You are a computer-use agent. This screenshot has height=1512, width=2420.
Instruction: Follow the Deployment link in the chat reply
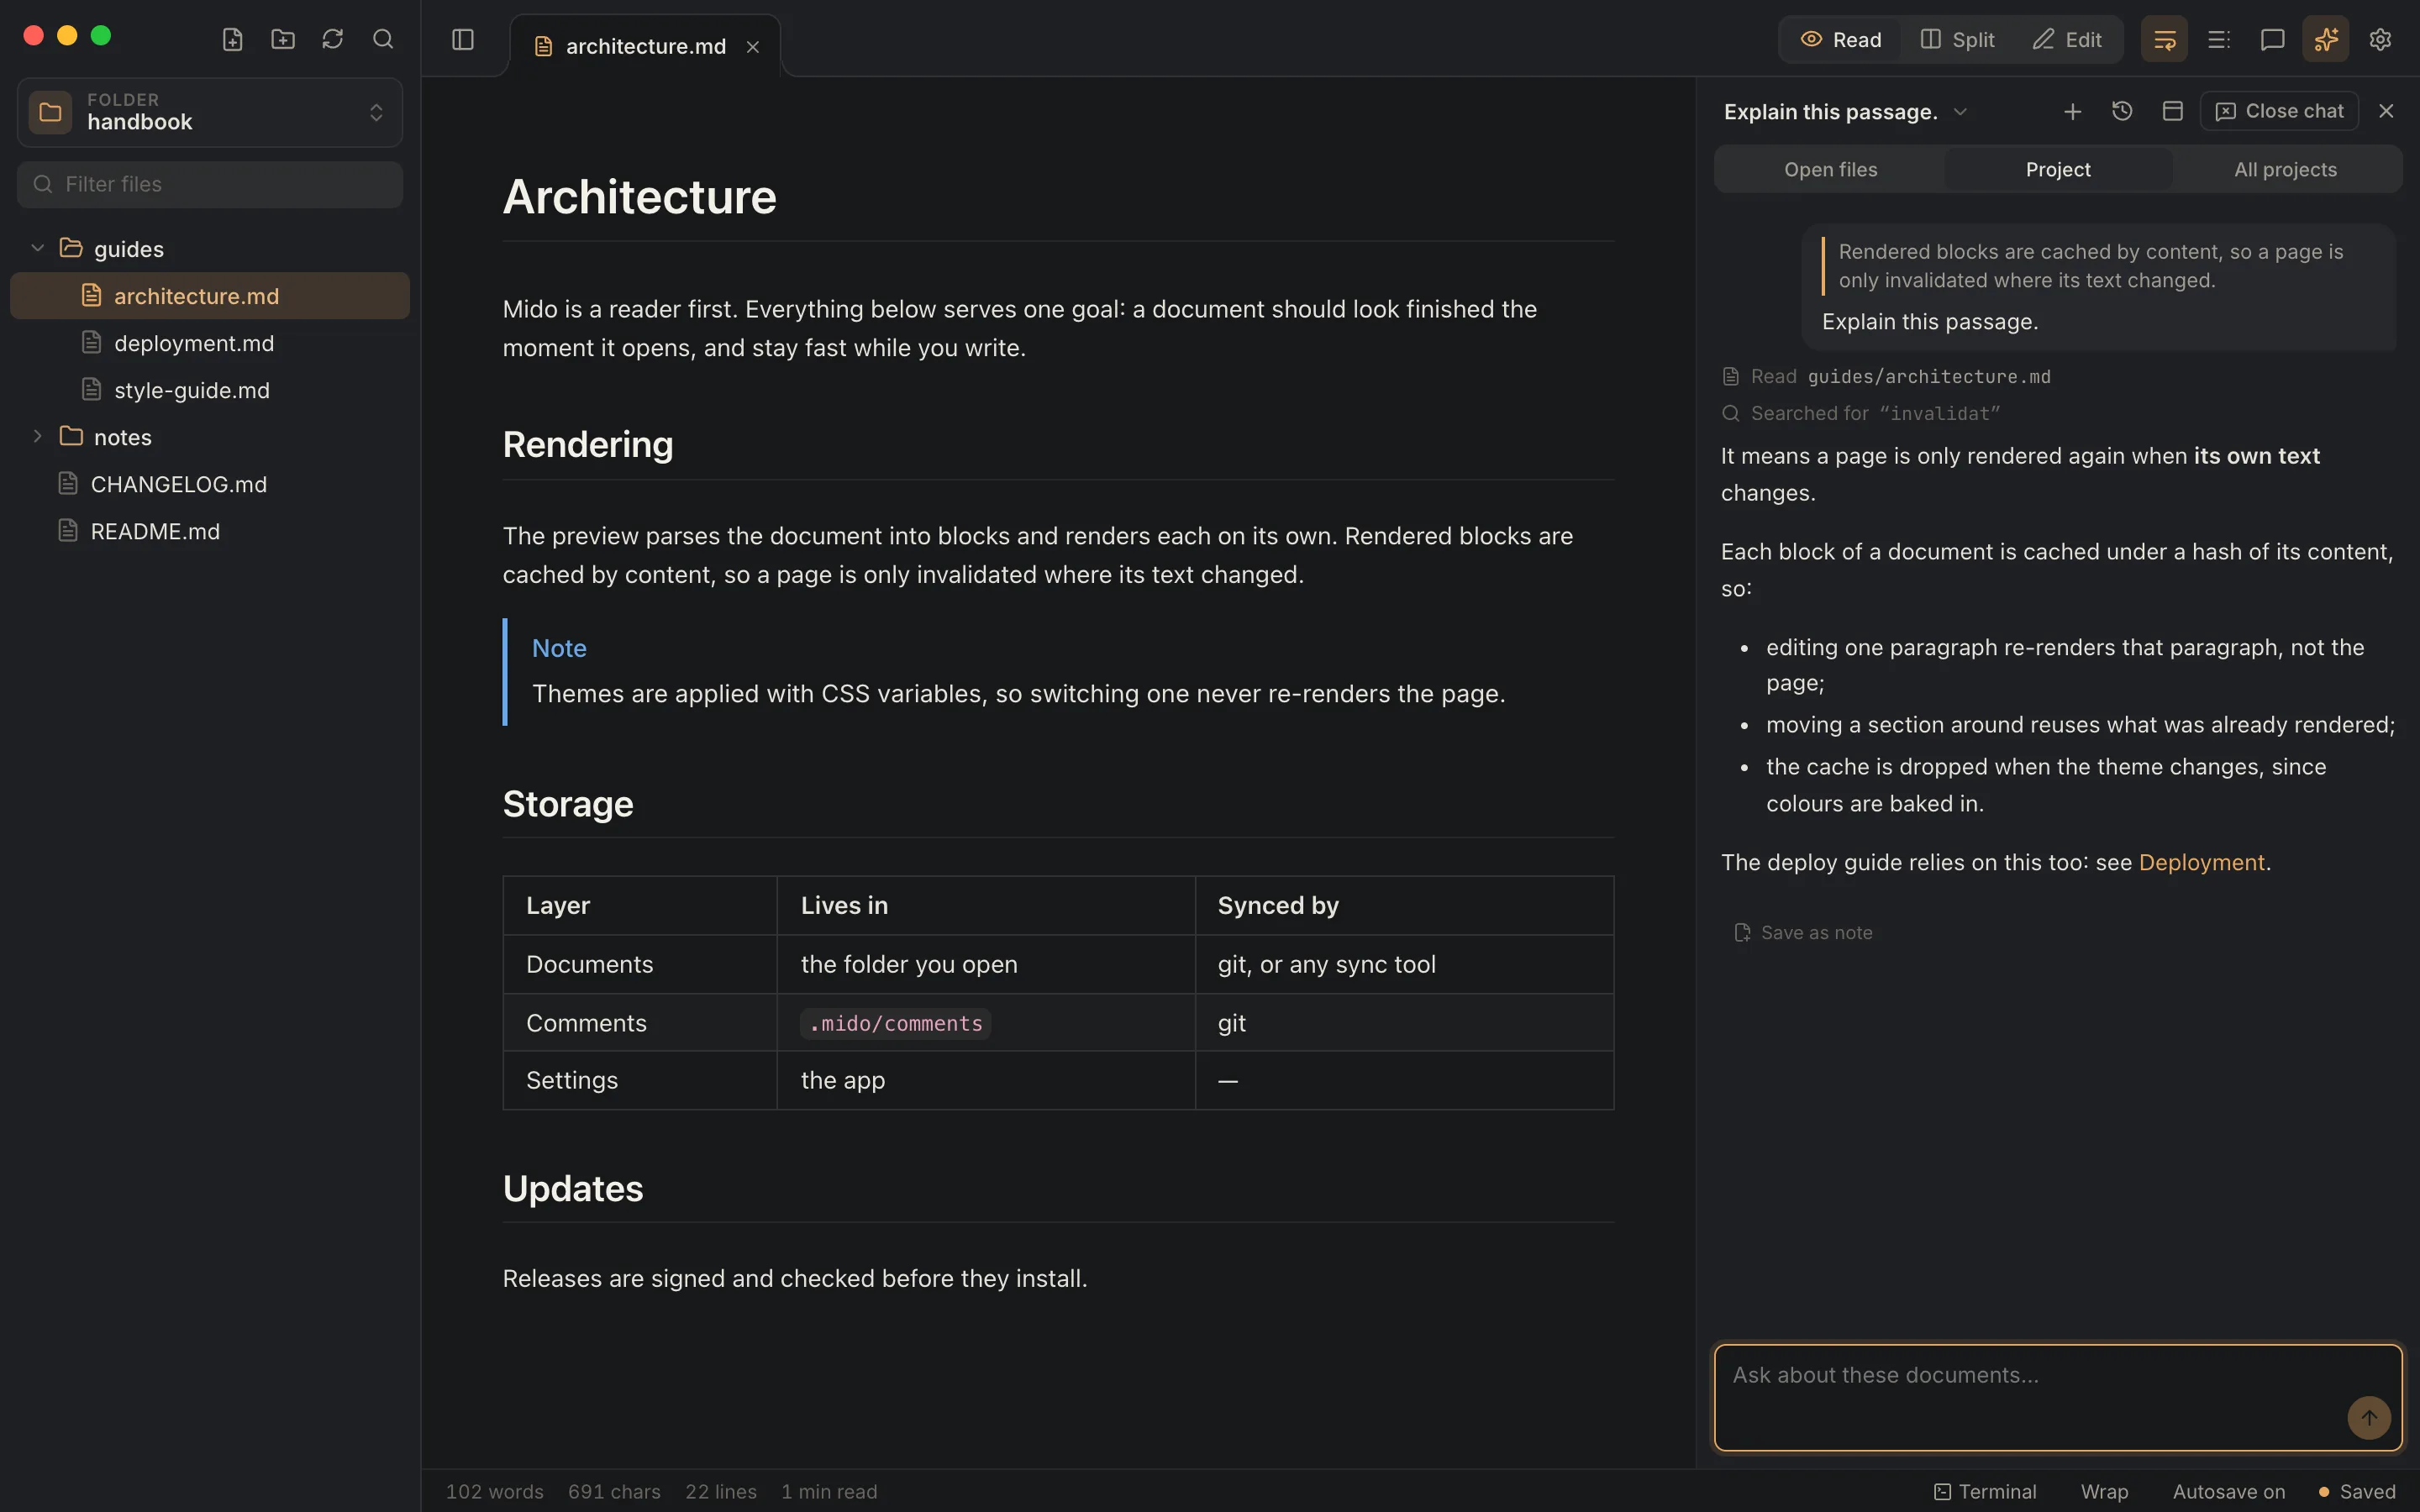coord(2201,862)
